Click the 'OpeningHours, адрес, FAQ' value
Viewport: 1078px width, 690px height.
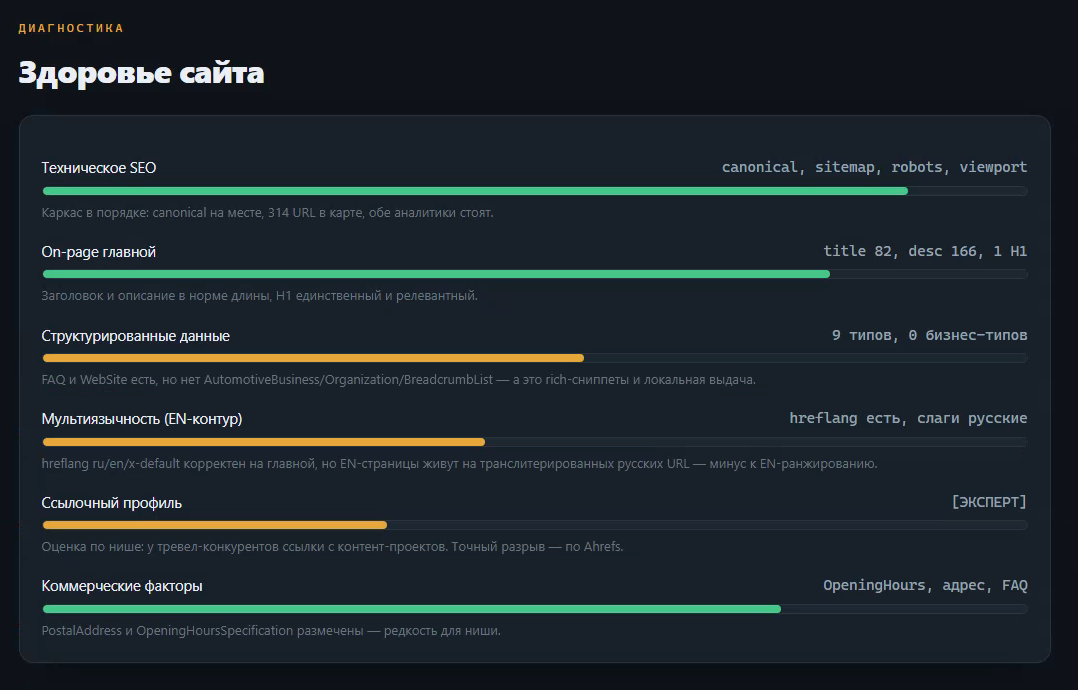click(925, 585)
